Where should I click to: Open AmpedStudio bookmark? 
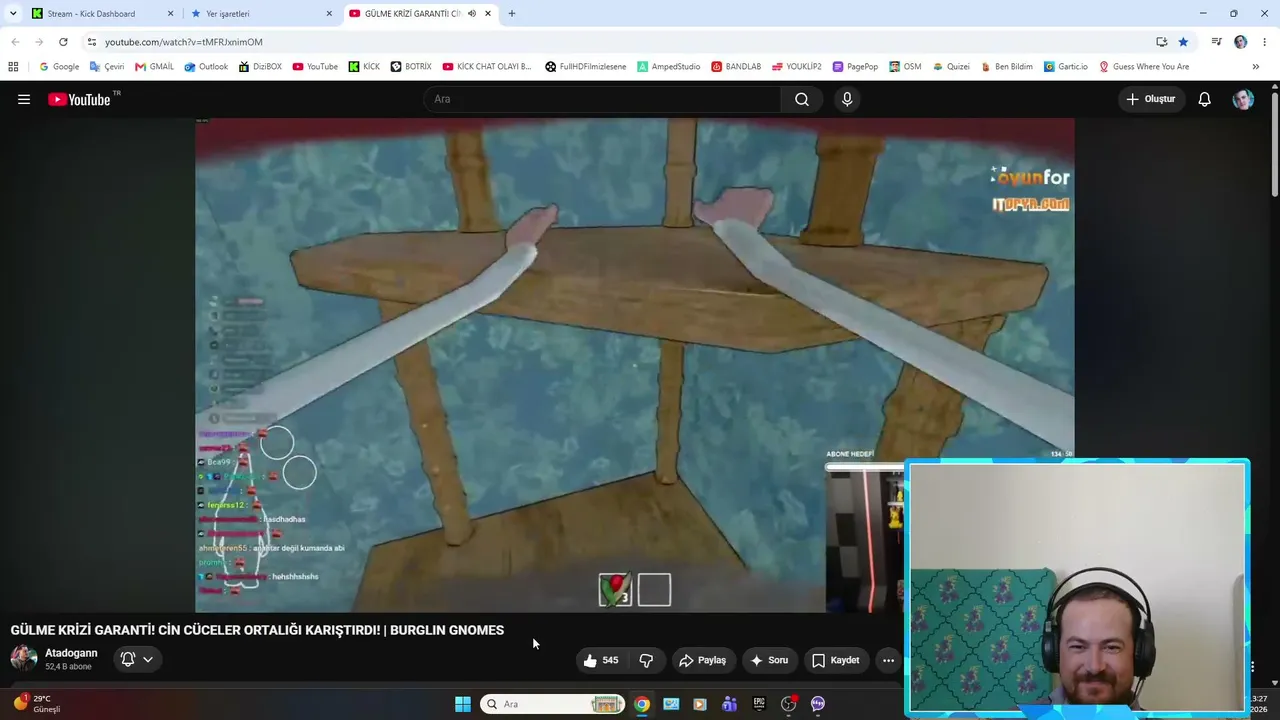pos(669,67)
